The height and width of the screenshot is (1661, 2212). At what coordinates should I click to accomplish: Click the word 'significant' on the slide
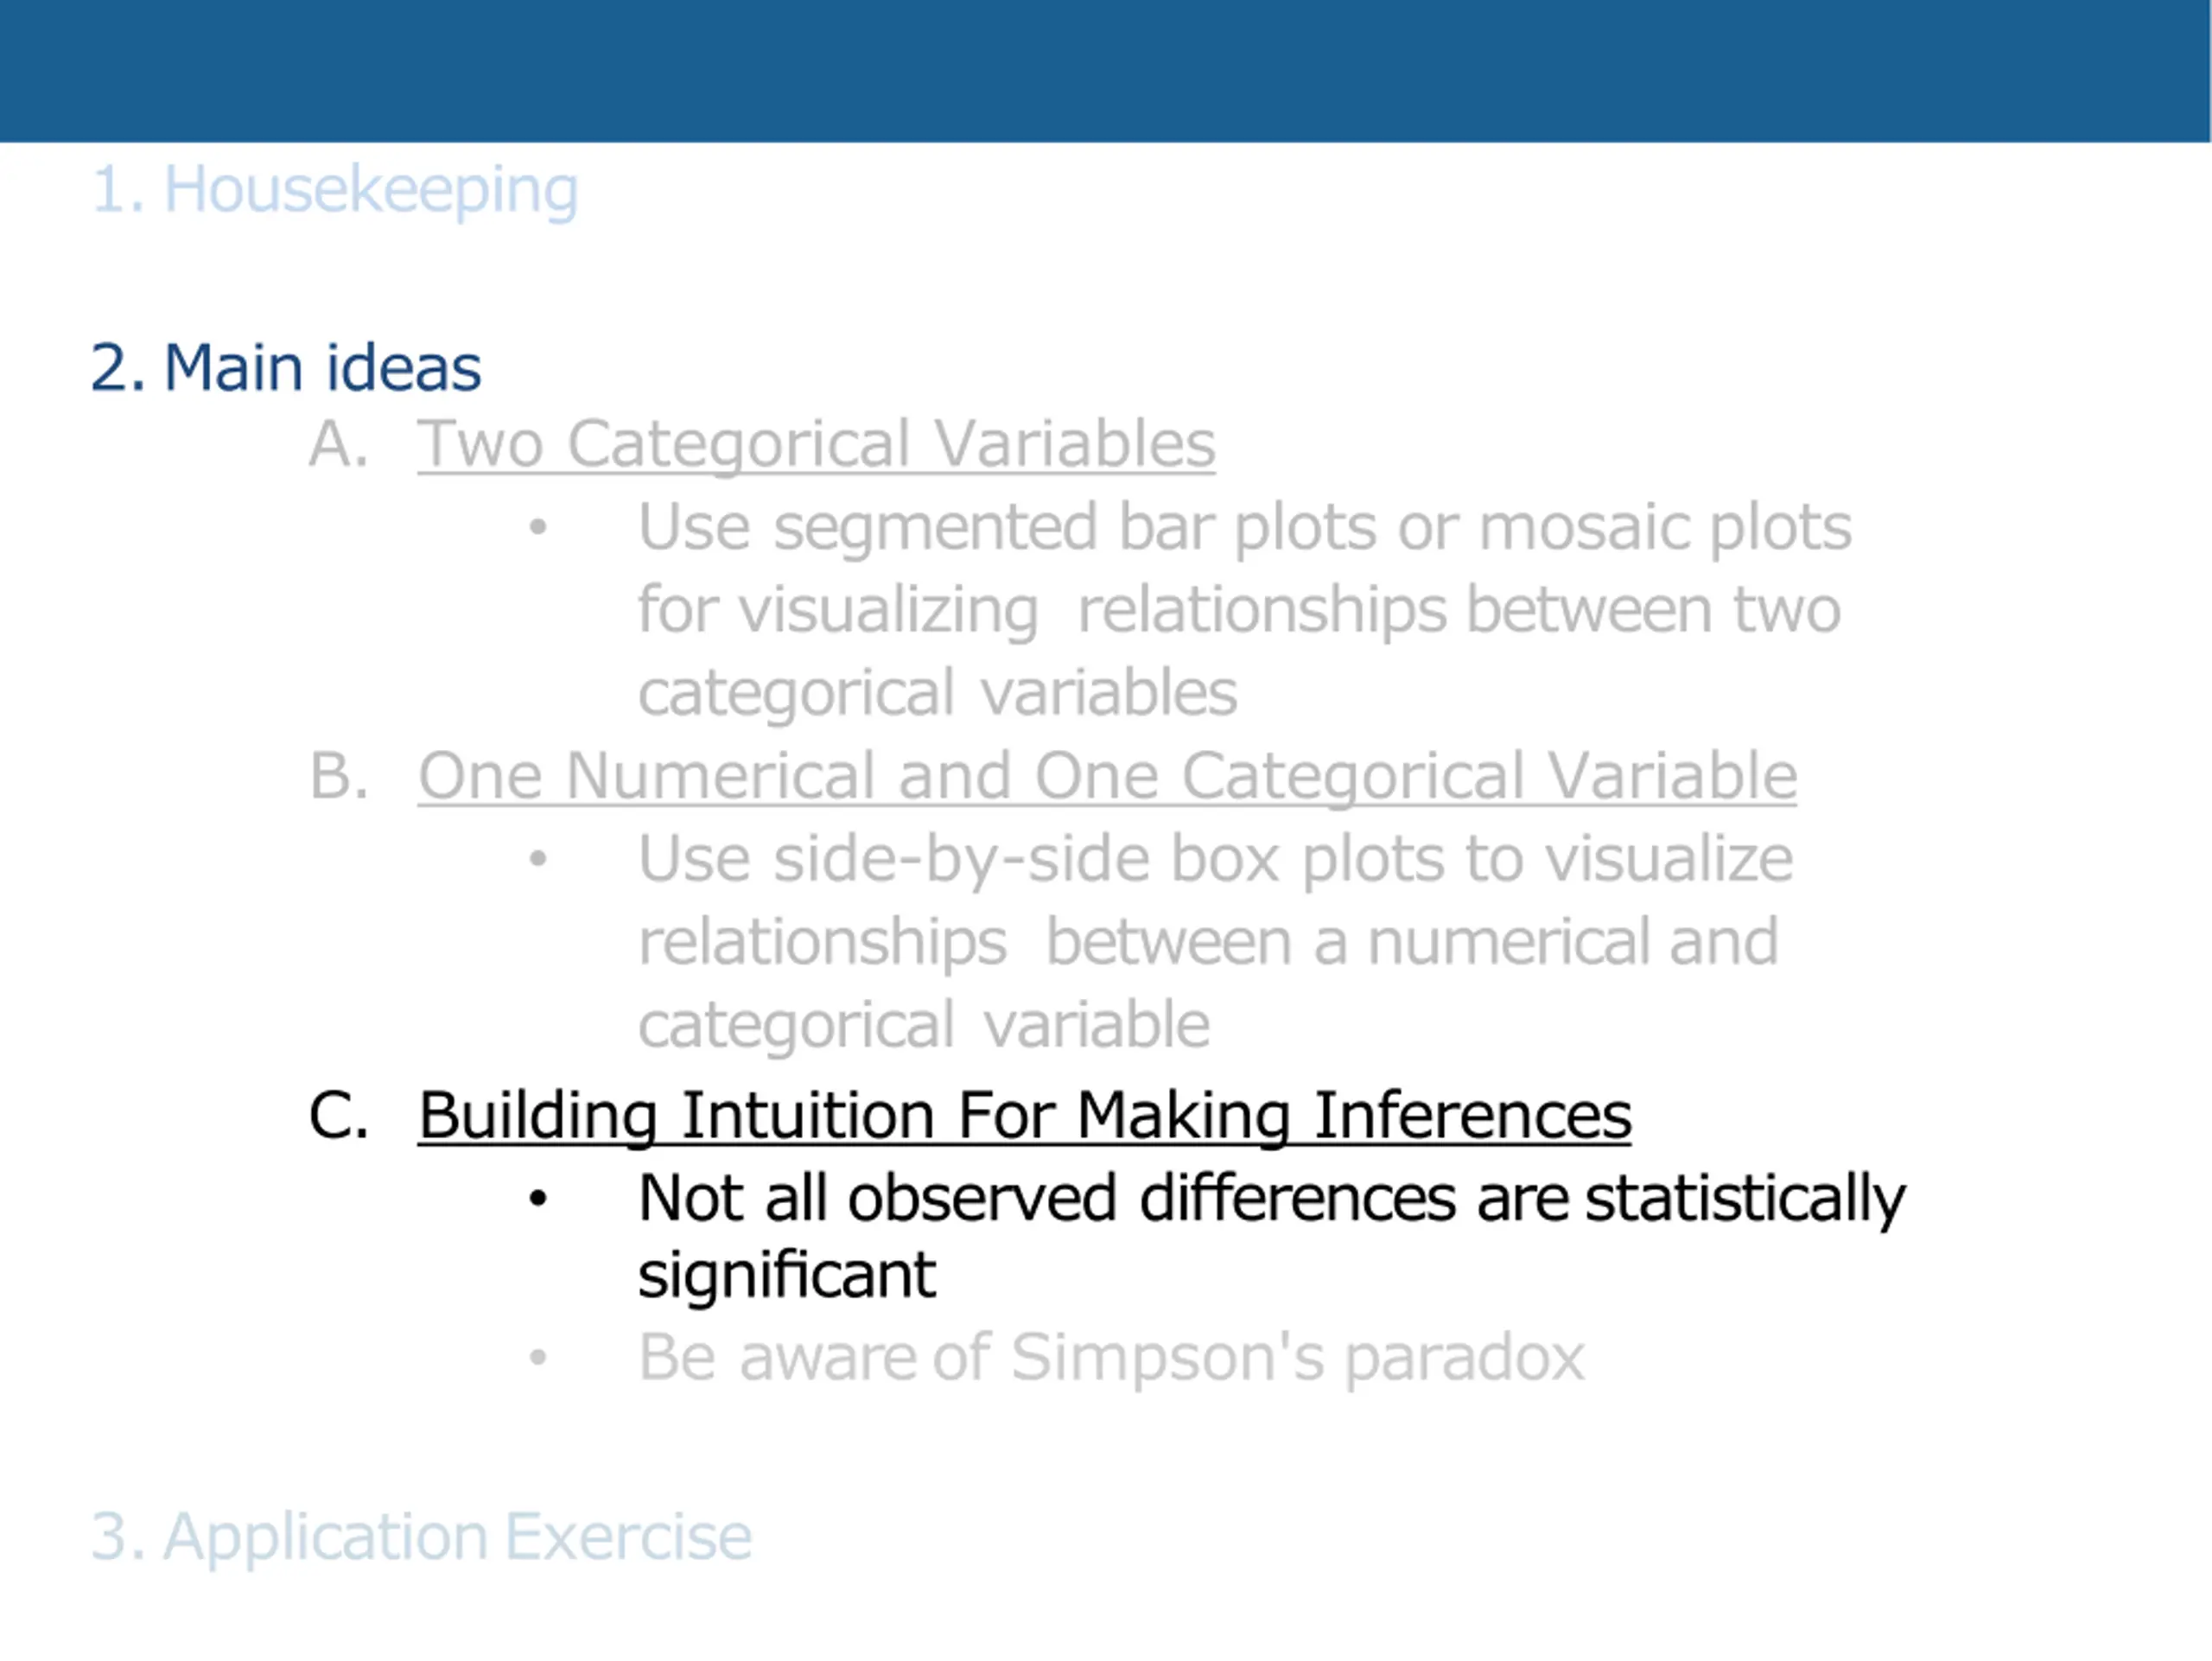[x=787, y=1275]
